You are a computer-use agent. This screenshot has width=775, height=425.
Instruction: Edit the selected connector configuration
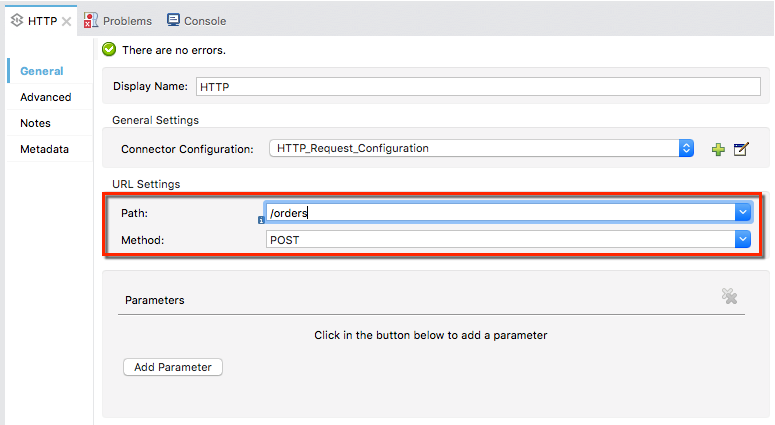(741, 149)
